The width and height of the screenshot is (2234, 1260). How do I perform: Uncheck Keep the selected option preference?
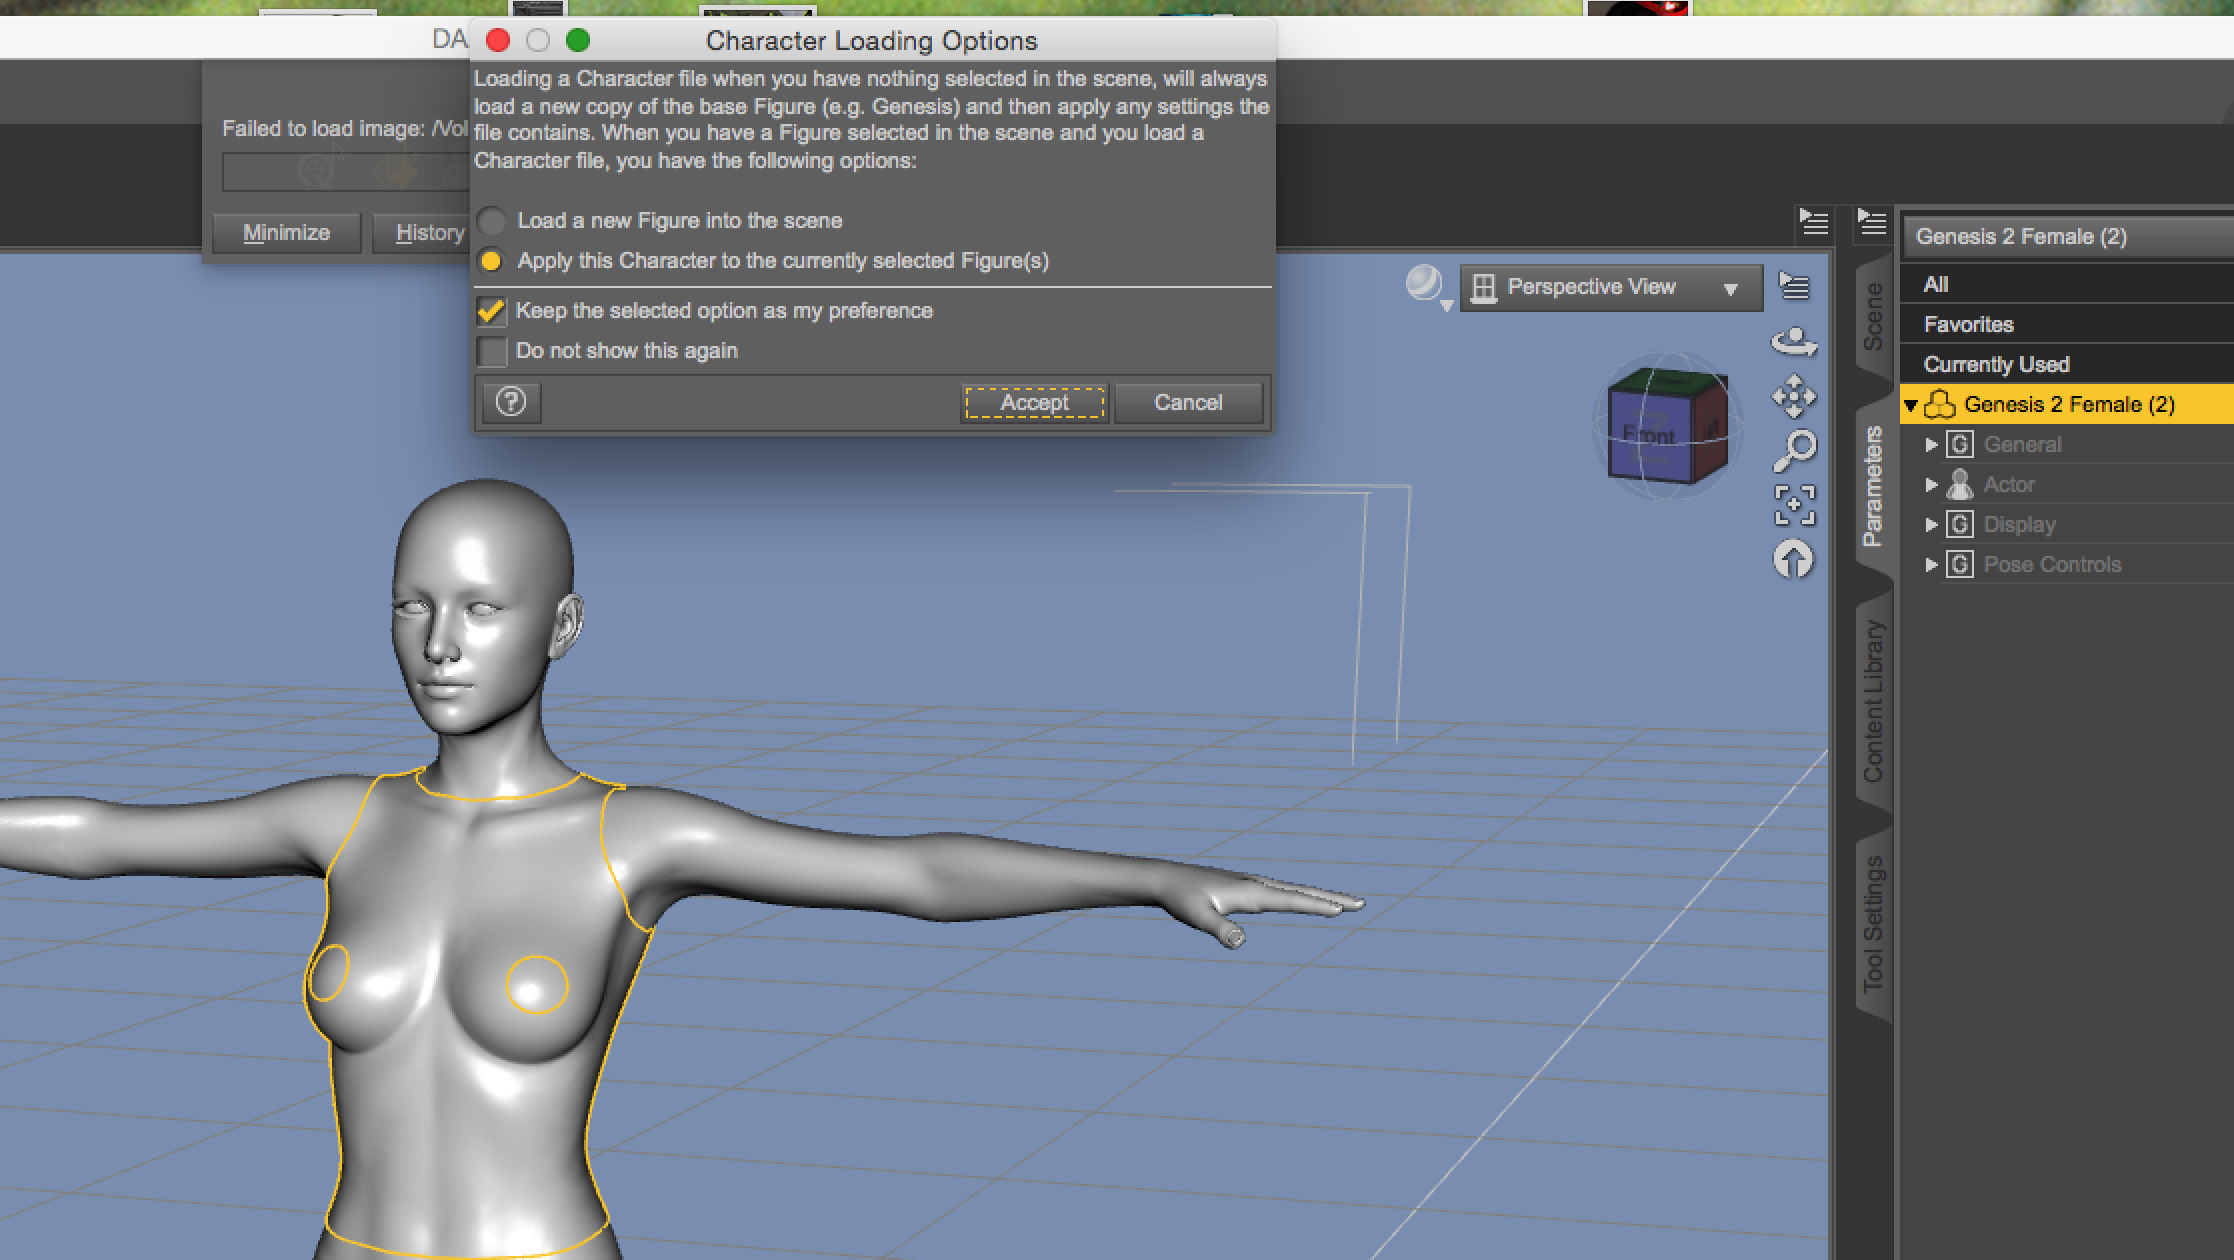coord(491,311)
